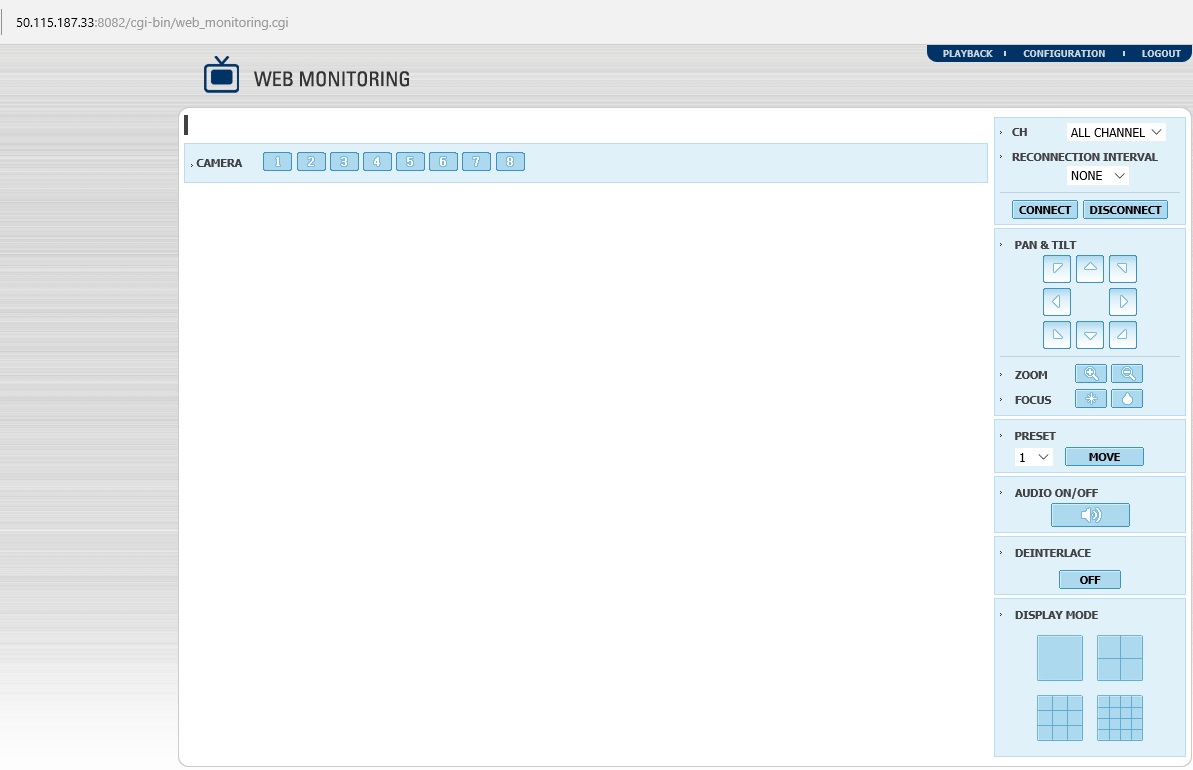Toggle audio on/off with the speaker button
The width and height of the screenshot is (1193, 770).
(x=1089, y=515)
